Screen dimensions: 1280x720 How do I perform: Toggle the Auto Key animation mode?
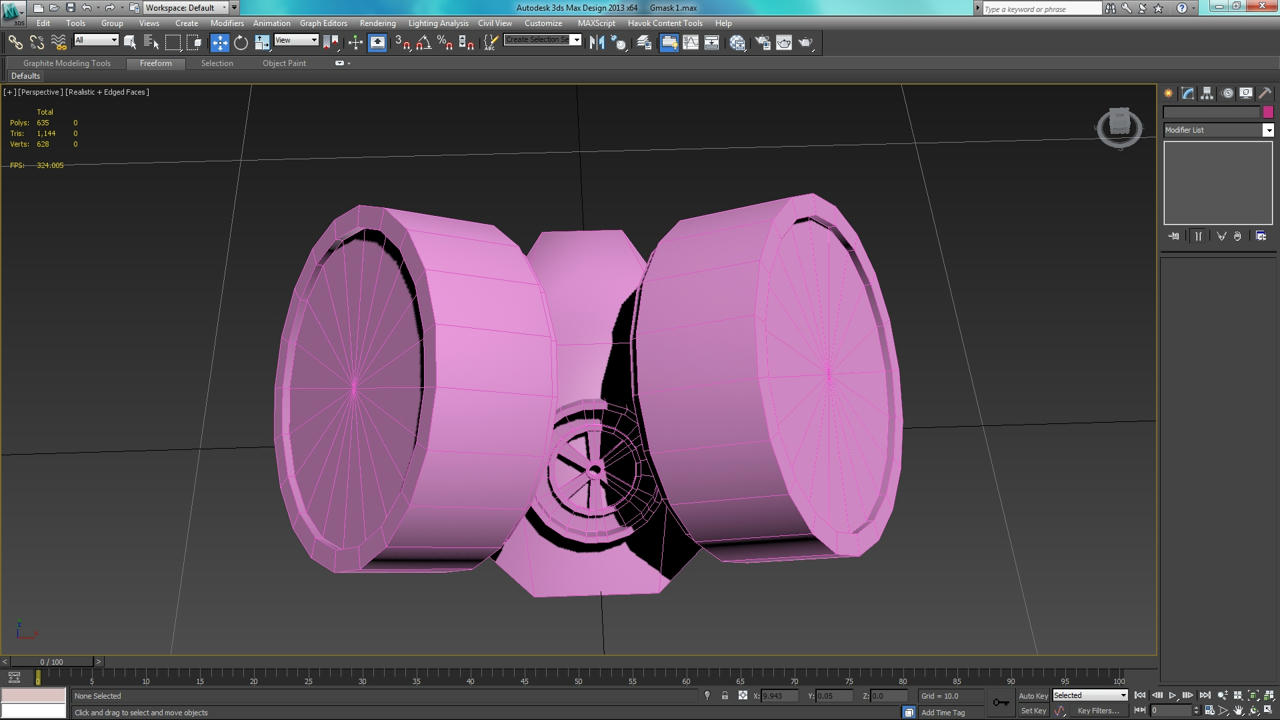click(x=1033, y=696)
